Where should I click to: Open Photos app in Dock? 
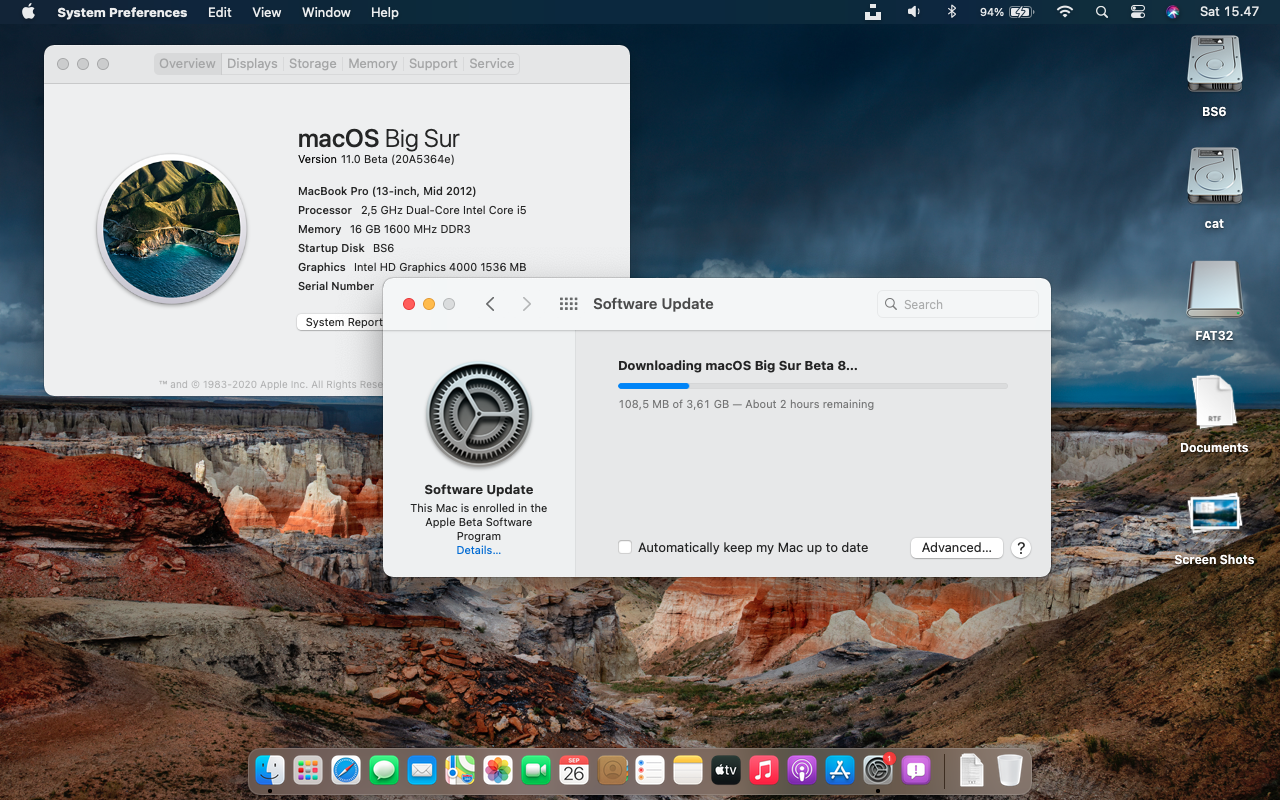point(498,770)
